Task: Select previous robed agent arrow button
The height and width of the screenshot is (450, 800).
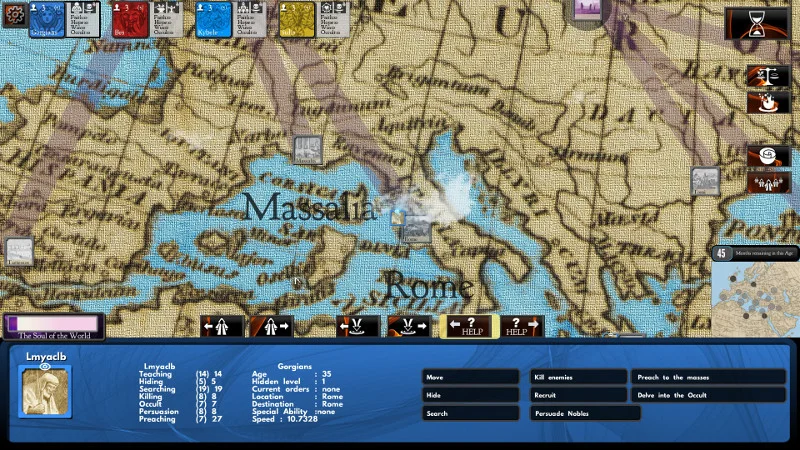Action: click(x=221, y=326)
